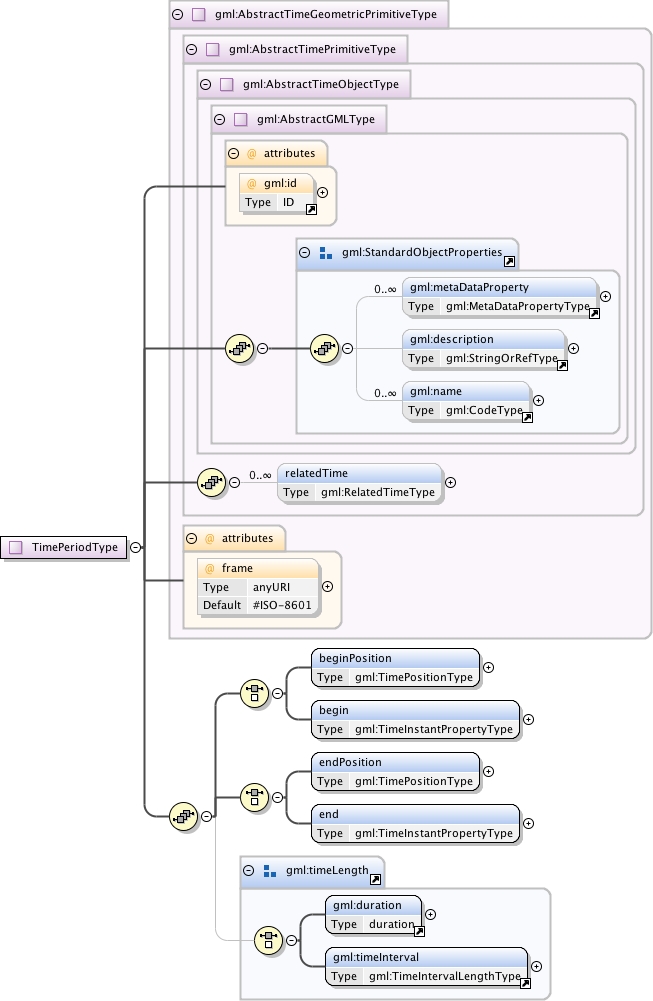653x1001 pixels.
Task: Follow the reference arrow on gml:name
Action: [x=527, y=418]
